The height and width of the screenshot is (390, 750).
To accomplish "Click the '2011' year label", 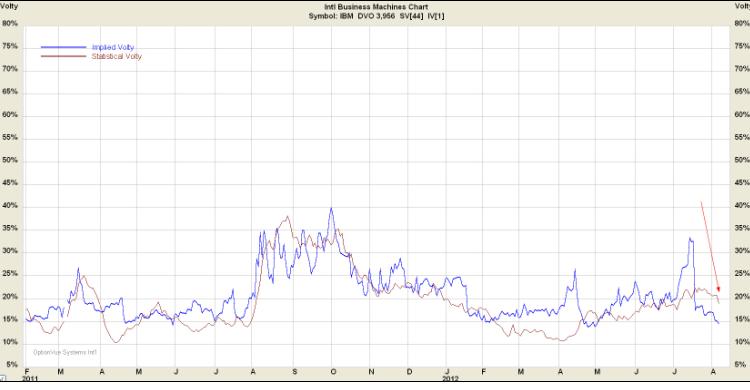I will [x=30, y=379].
